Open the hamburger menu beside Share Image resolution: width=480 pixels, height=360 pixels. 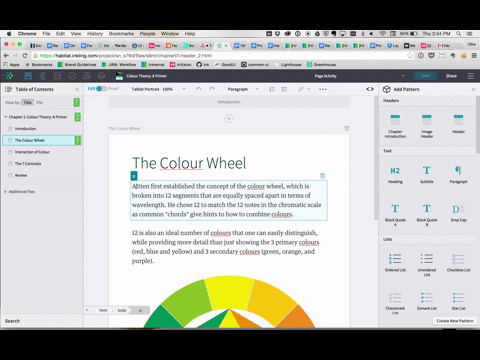(x=471, y=76)
